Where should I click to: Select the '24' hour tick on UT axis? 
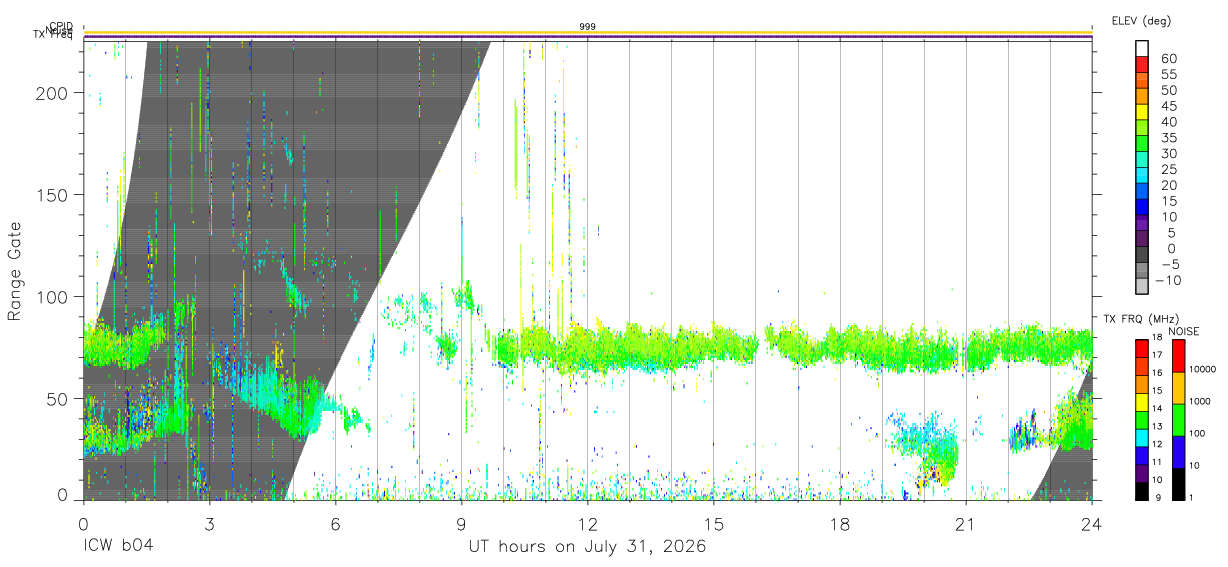tap(1091, 523)
